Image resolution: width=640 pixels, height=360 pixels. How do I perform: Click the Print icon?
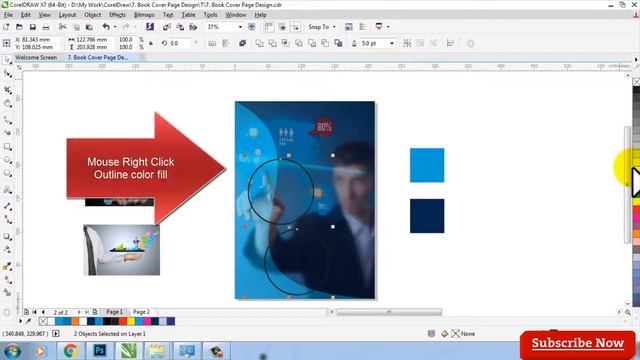tap(46, 27)
